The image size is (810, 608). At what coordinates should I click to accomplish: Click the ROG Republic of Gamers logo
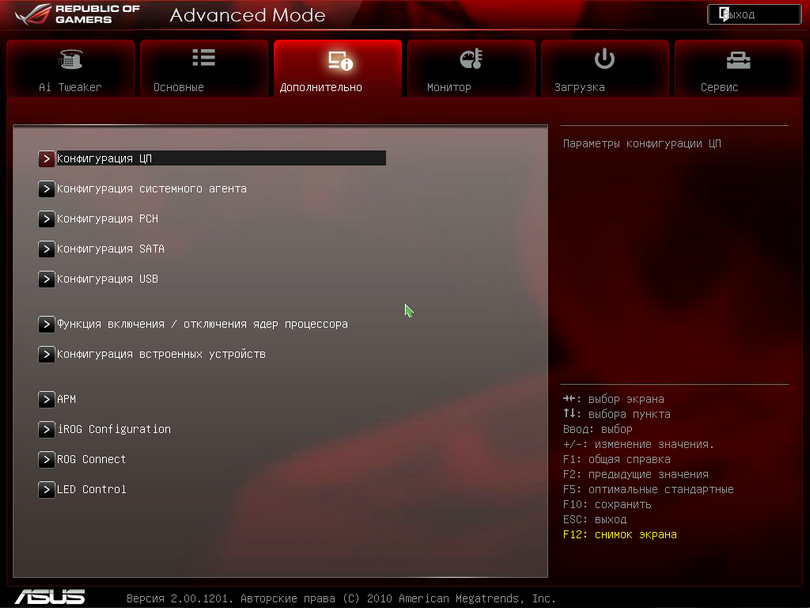[70, 15]
